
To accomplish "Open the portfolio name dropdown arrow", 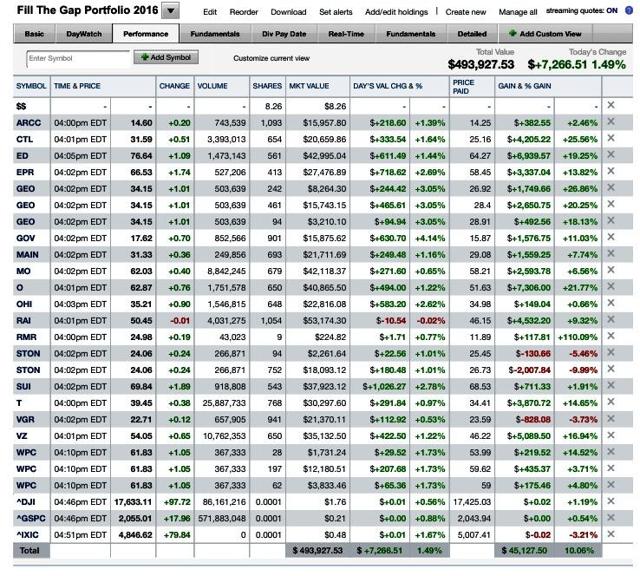I will pyautogui.click(x=171, y=11).
